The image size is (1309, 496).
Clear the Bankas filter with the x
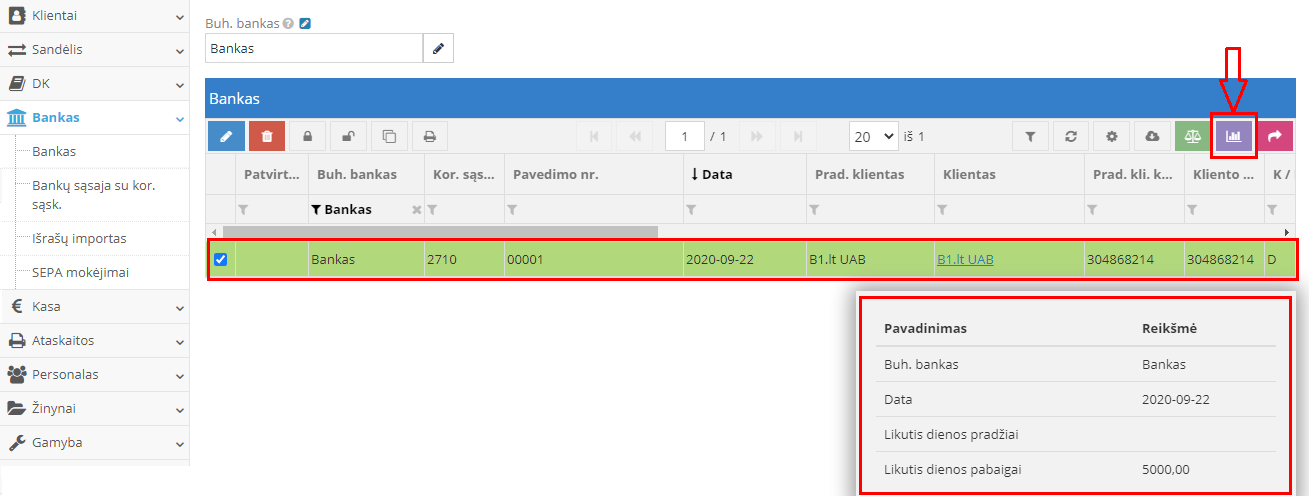(x=417, y=210)
